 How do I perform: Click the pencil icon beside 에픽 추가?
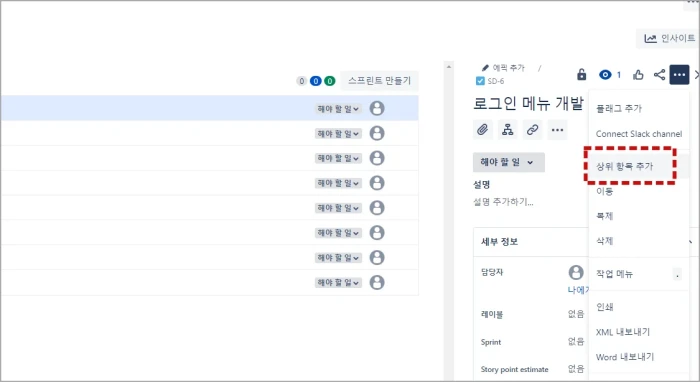point(485,68)
